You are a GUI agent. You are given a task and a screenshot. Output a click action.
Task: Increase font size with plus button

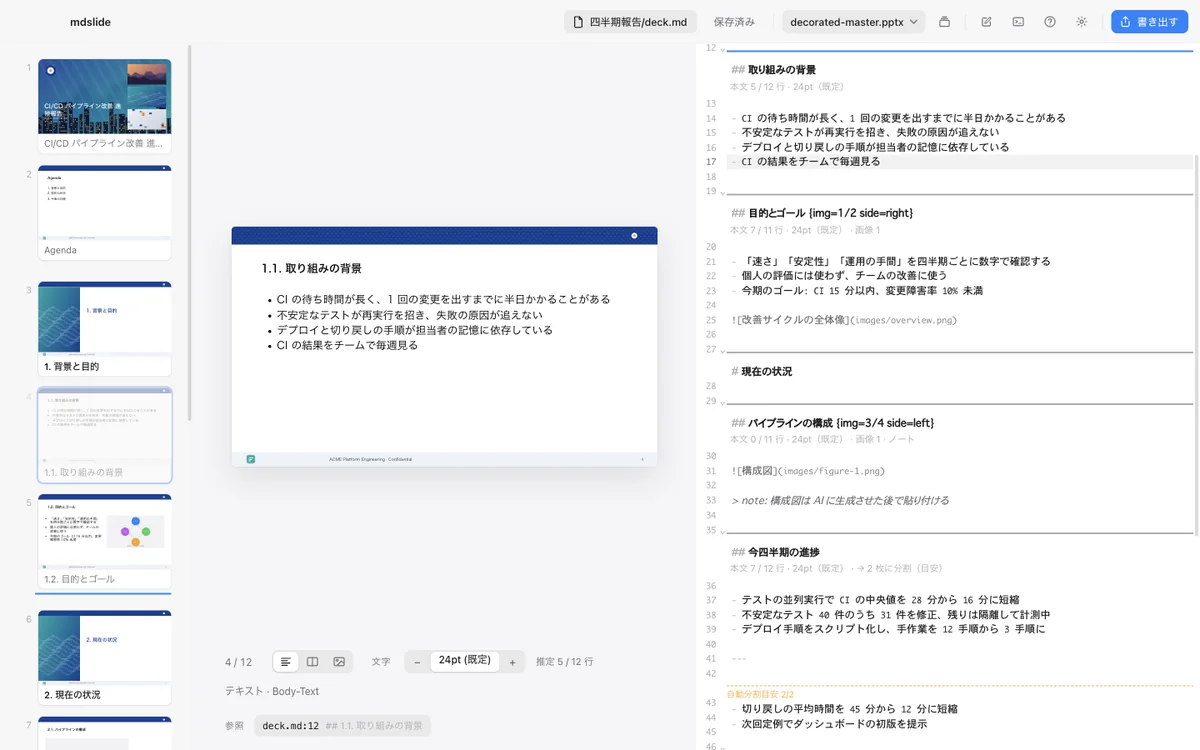(512, 662)
